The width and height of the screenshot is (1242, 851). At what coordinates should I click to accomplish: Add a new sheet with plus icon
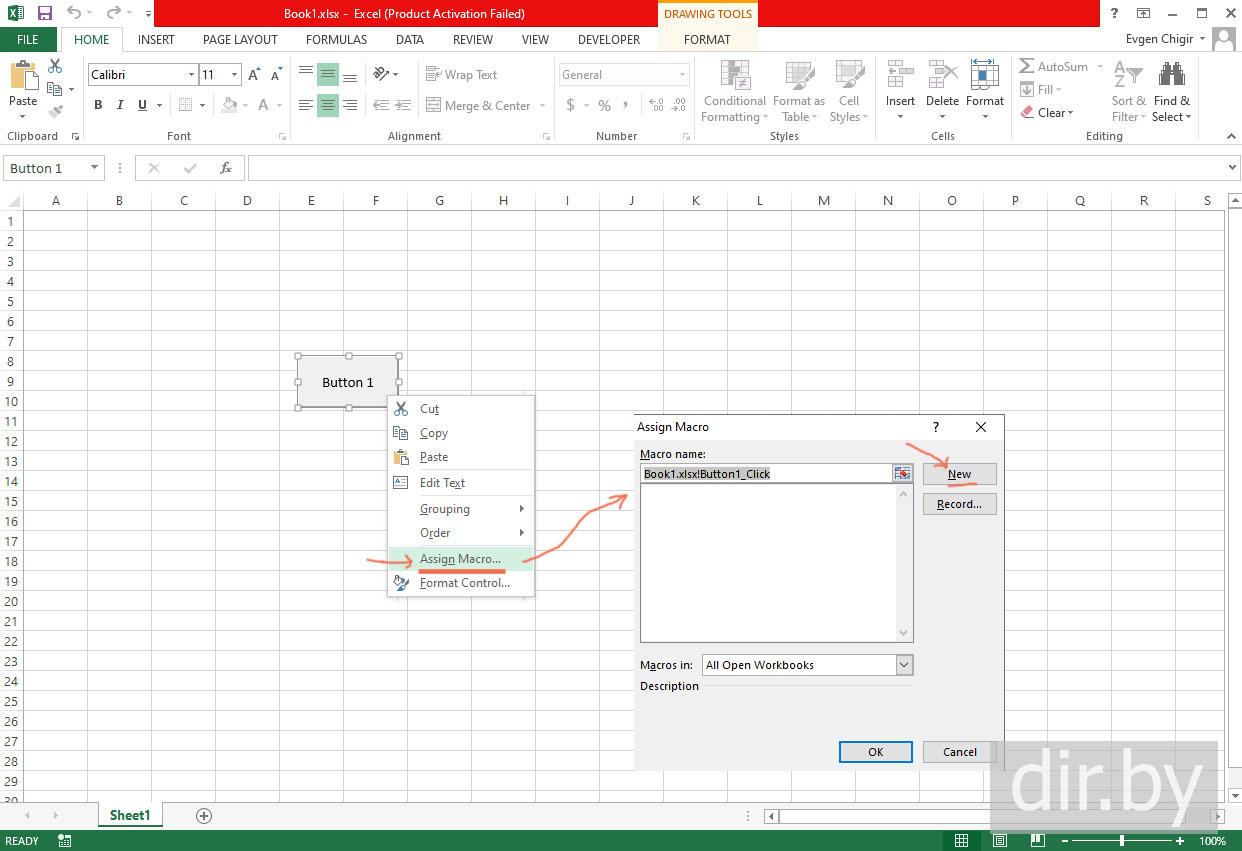pos(204,816)
